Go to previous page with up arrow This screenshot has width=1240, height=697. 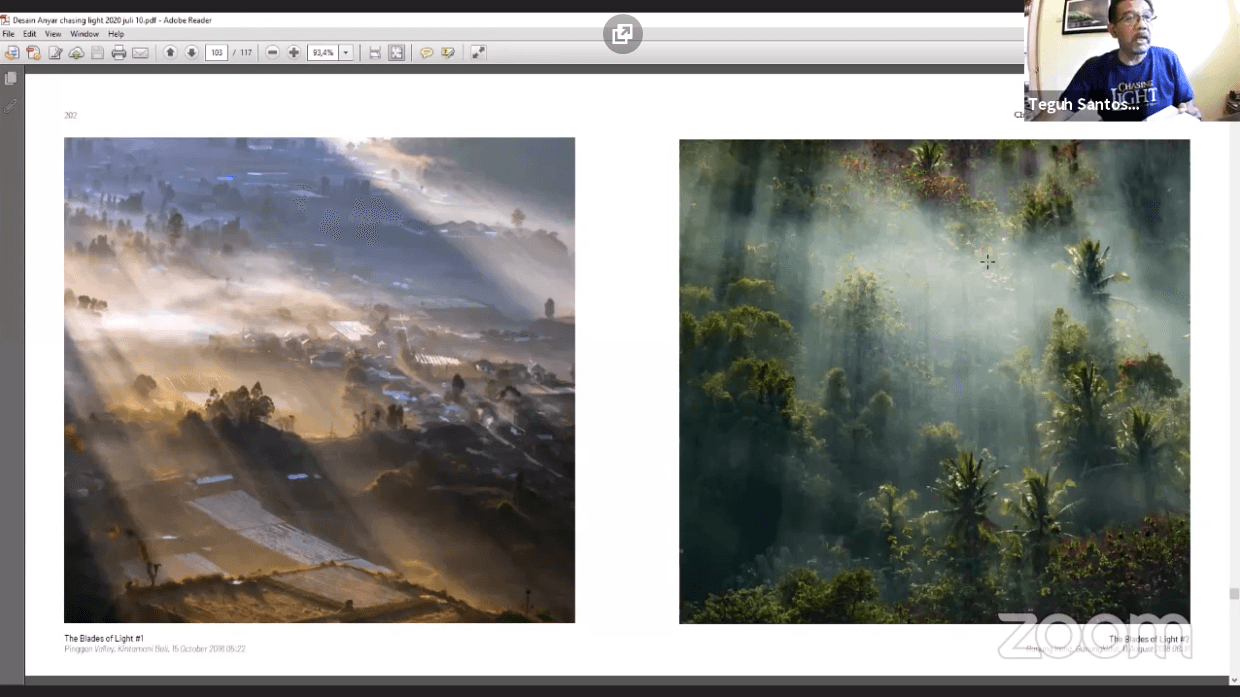pyautogui.click(x=170, y=53)
